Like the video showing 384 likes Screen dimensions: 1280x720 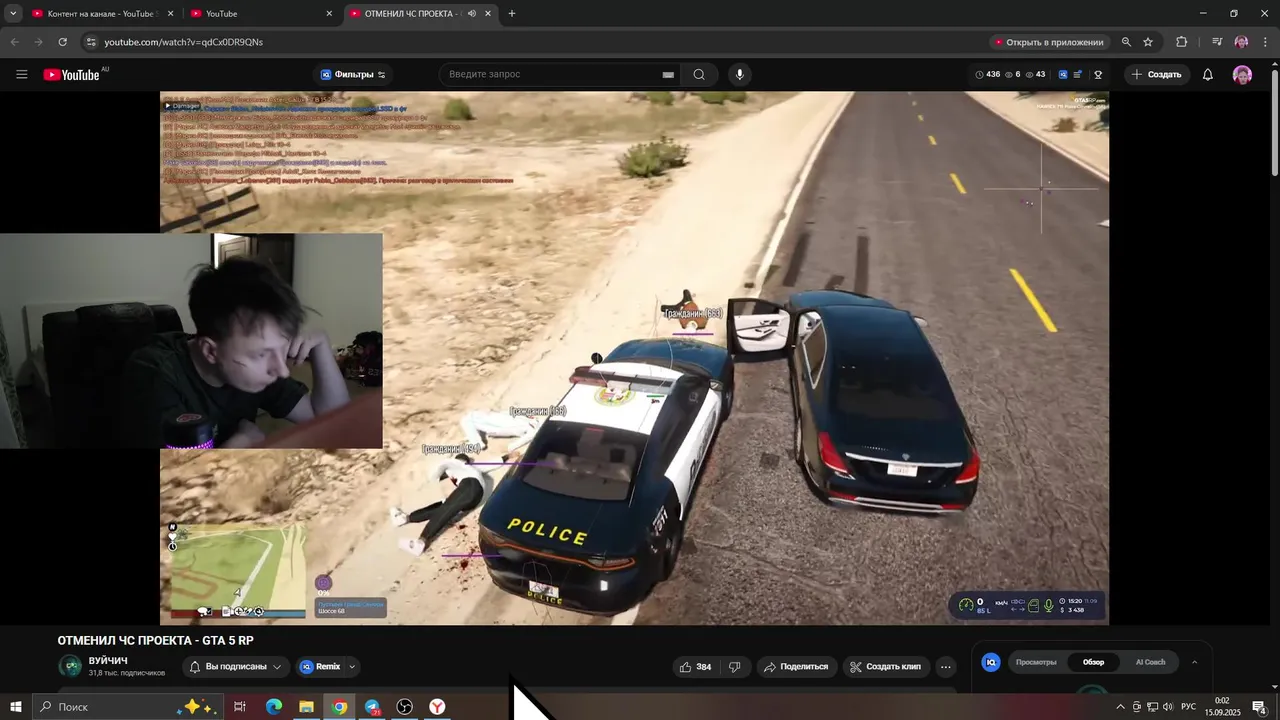coord(696,667)
